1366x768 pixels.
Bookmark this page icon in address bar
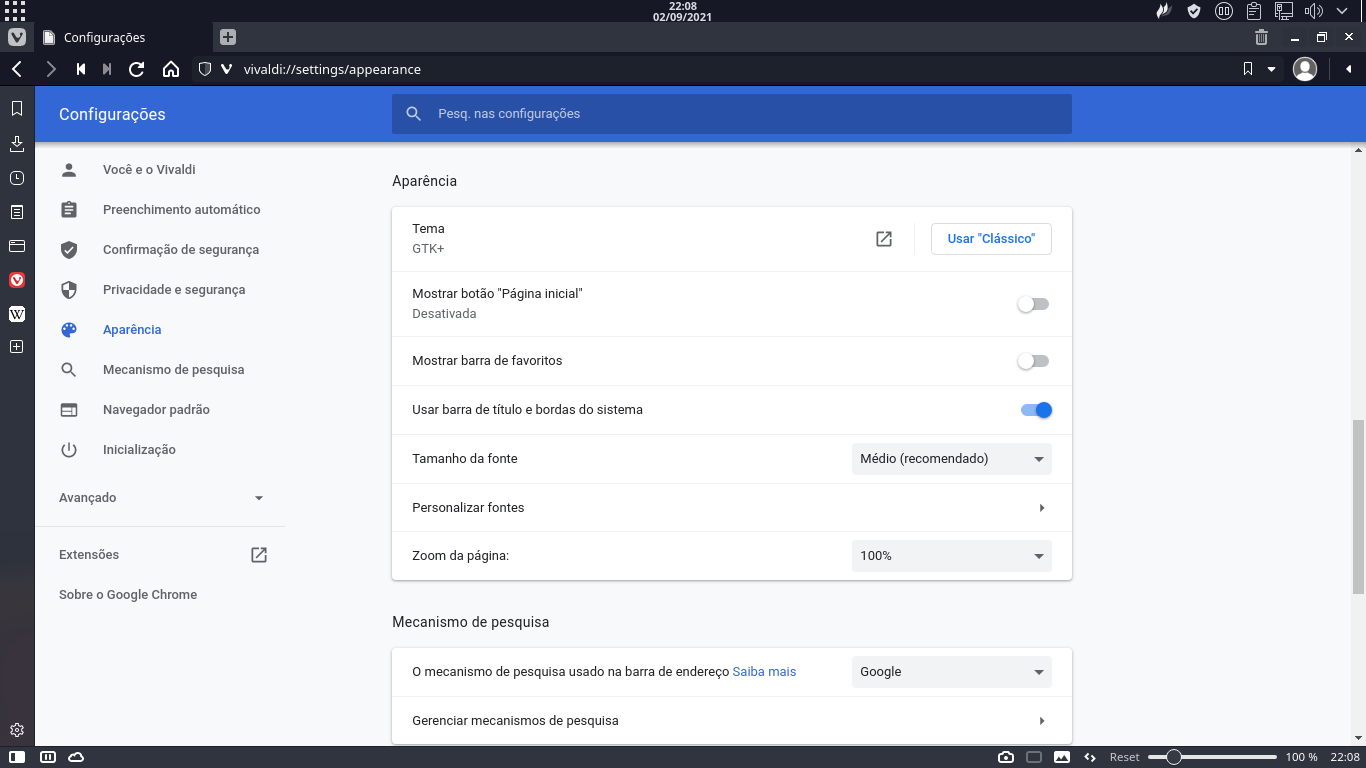[x=1247, y=69]
